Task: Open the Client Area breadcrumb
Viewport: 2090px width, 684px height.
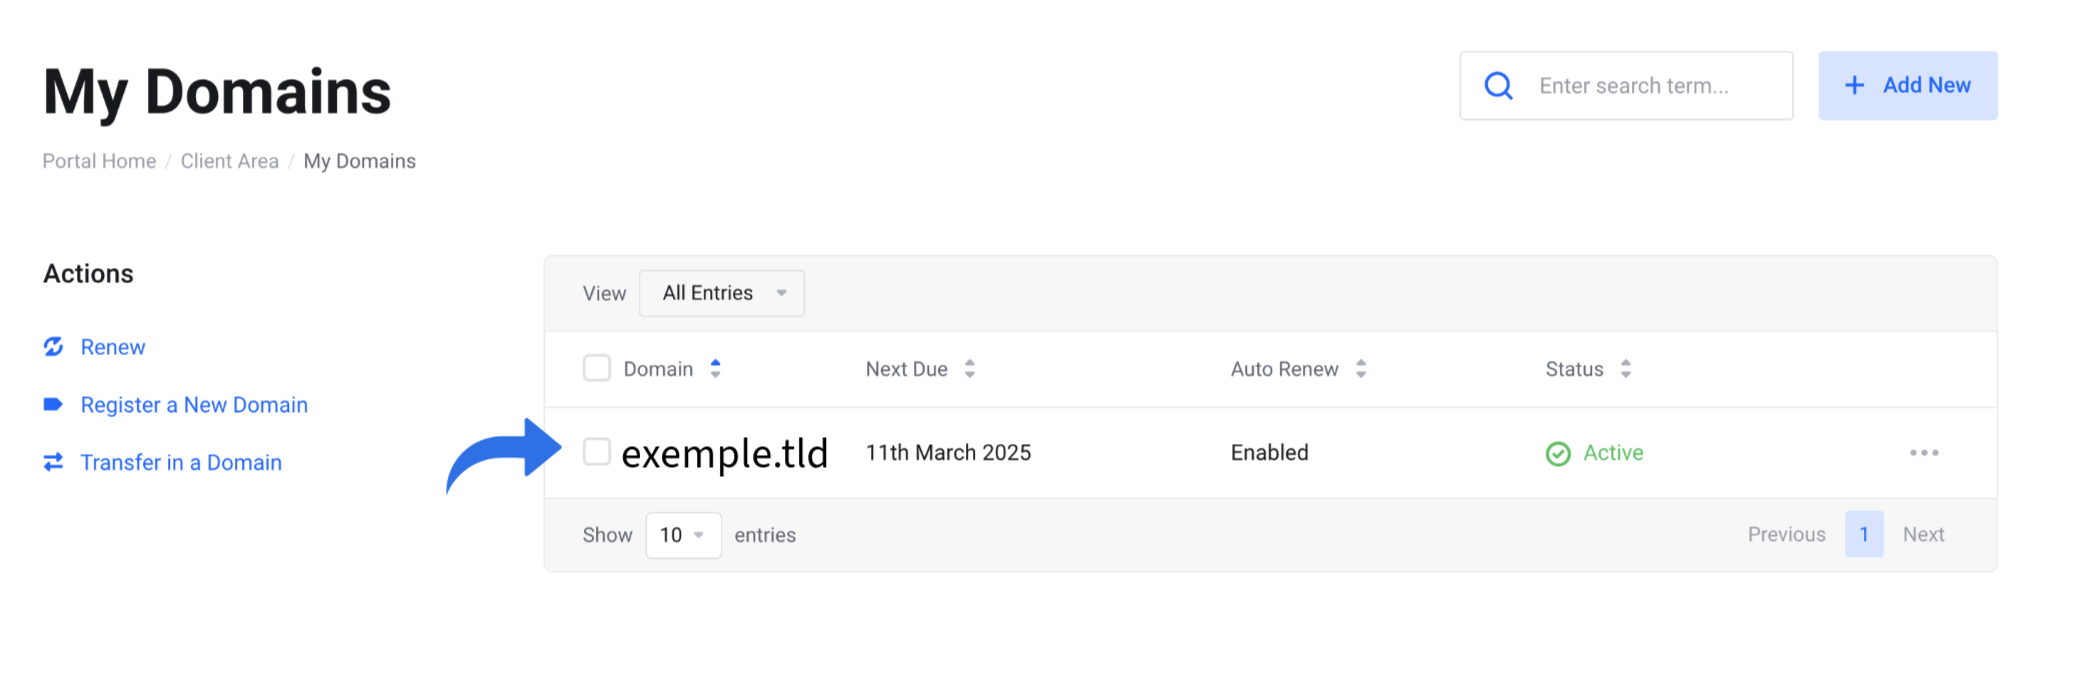Action: coord(230,161)
